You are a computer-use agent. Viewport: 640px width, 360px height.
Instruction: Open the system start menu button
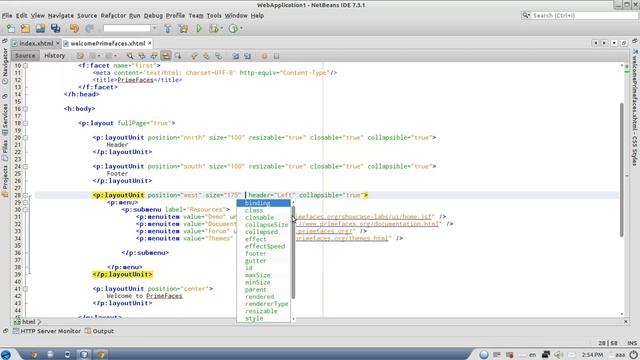click(x=6, y=354)
